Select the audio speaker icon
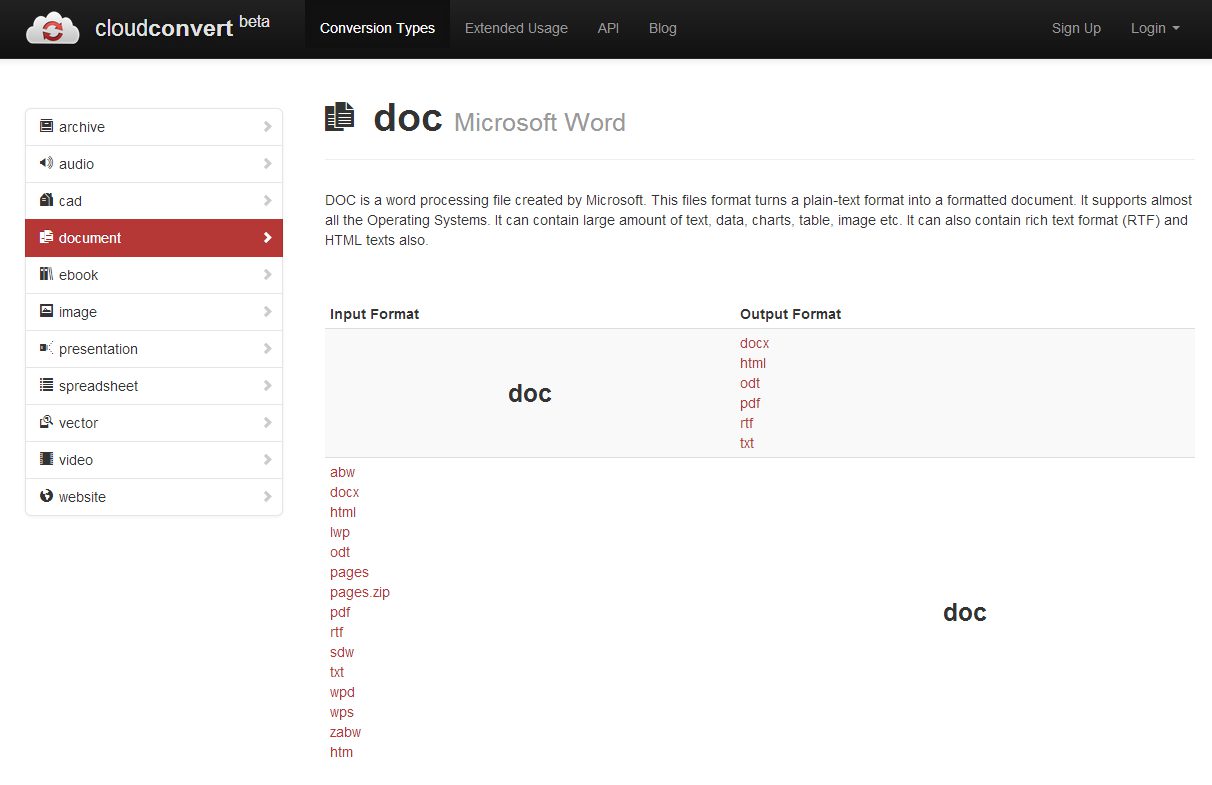The image size is (1212, 785). pyautogui.click(x=46, y=163)
